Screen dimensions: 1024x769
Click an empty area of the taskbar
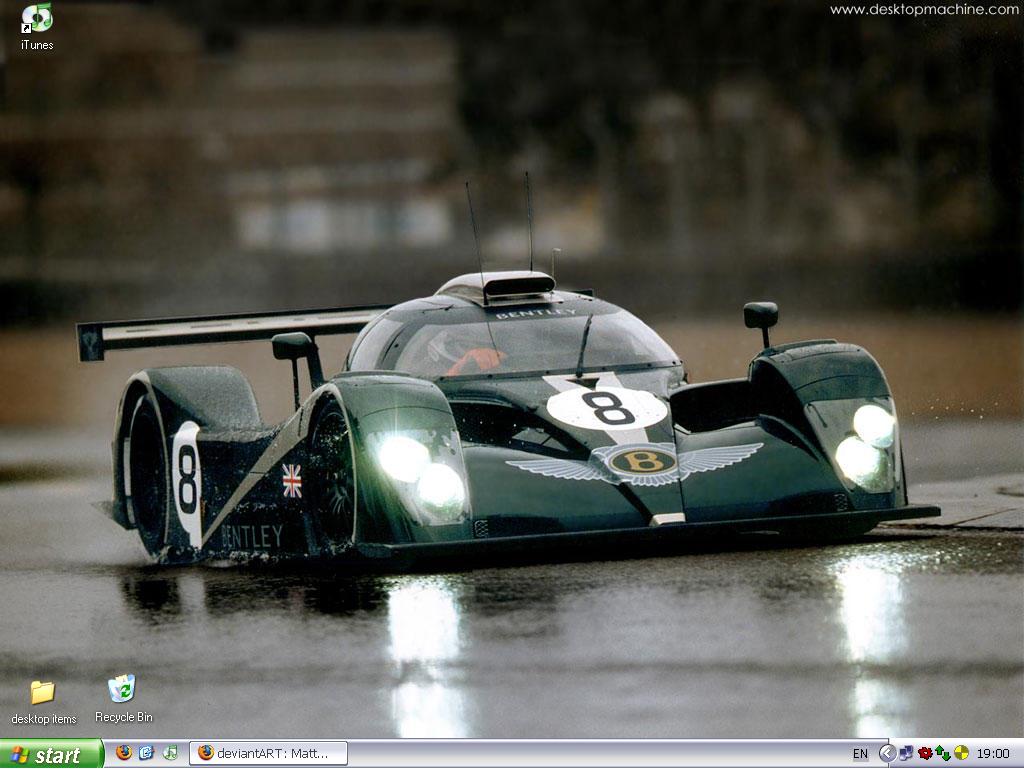(600, 755)
